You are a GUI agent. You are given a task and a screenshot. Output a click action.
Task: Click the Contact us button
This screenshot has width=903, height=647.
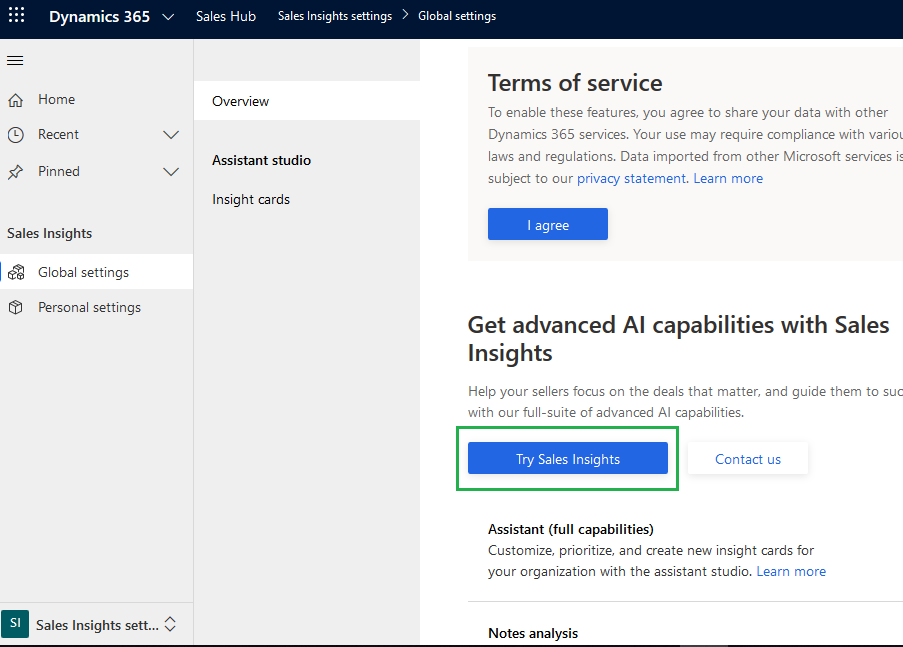pyautogui.click(x=748, y=459)
